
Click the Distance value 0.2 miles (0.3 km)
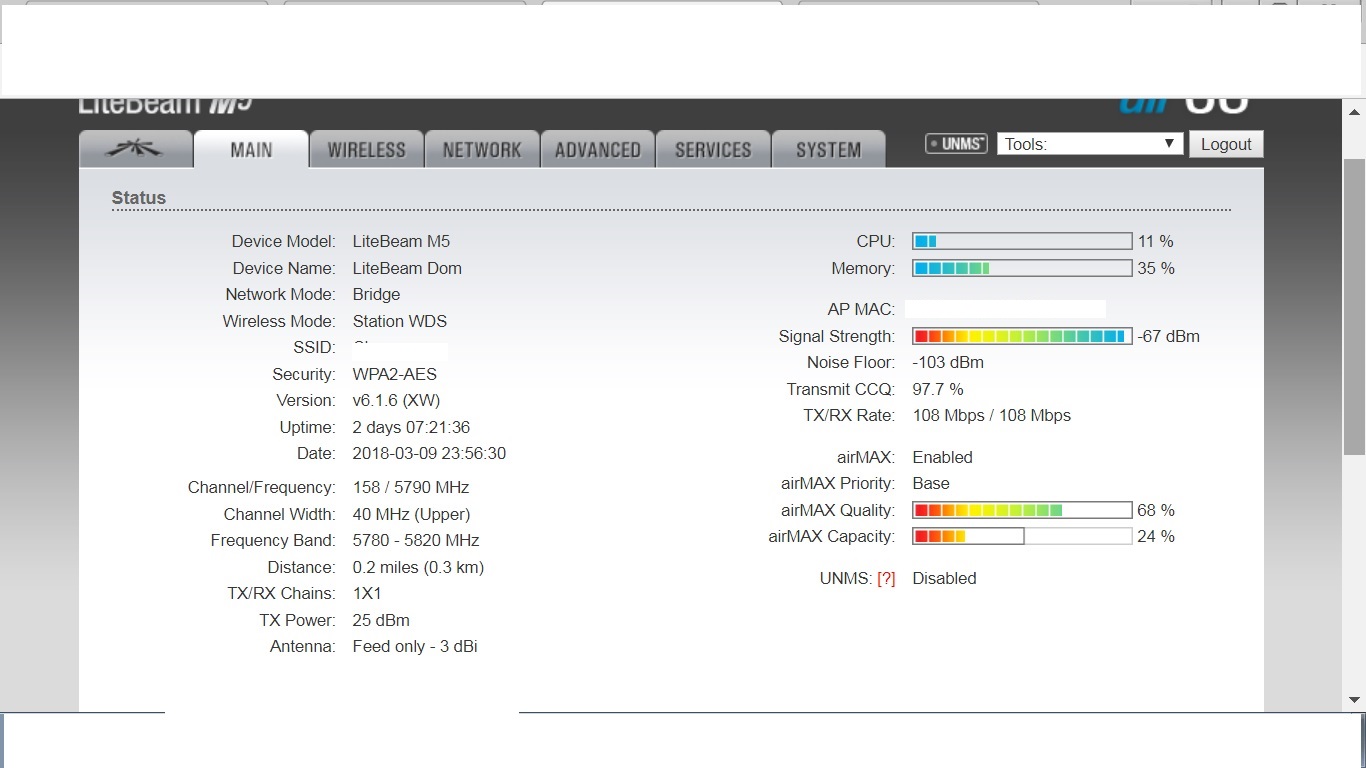(x=418, y=567)
